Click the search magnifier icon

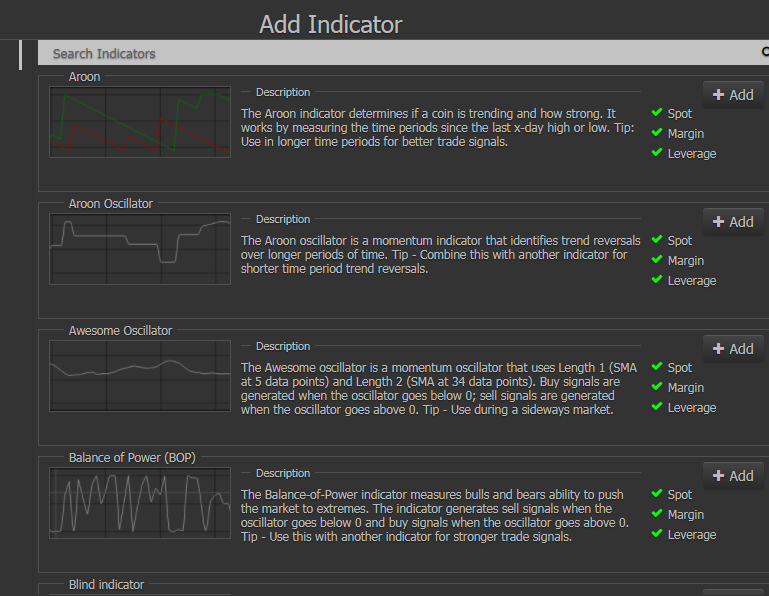765,52
